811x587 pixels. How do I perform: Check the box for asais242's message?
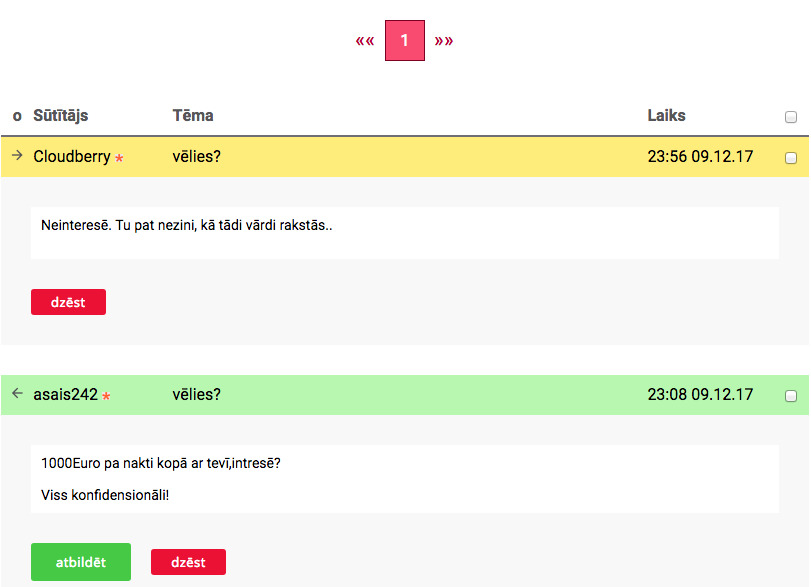pos(791,396)
